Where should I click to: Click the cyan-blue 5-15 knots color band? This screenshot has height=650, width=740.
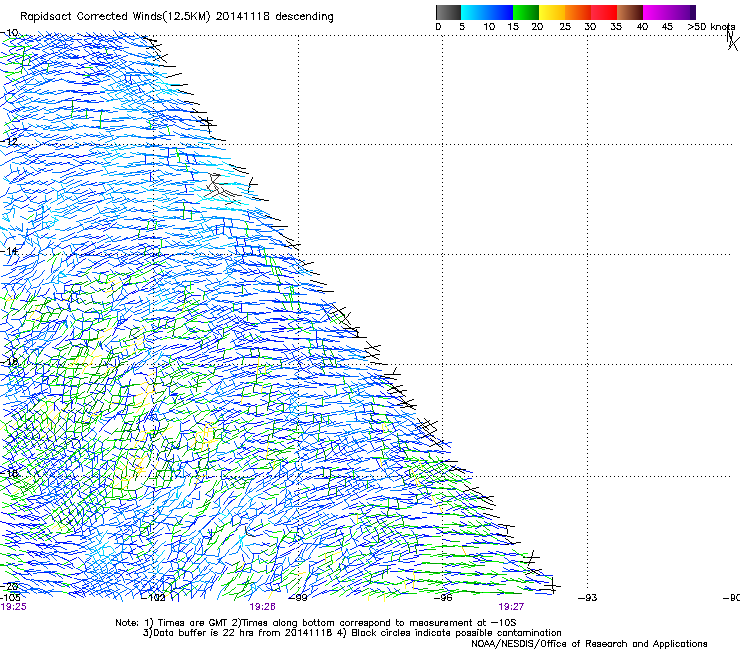487,12
